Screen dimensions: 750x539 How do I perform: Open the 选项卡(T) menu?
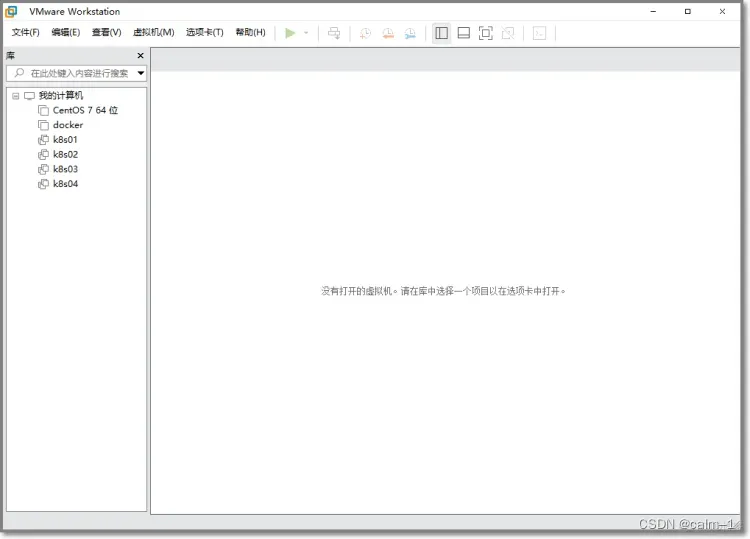tap(205, 32)
